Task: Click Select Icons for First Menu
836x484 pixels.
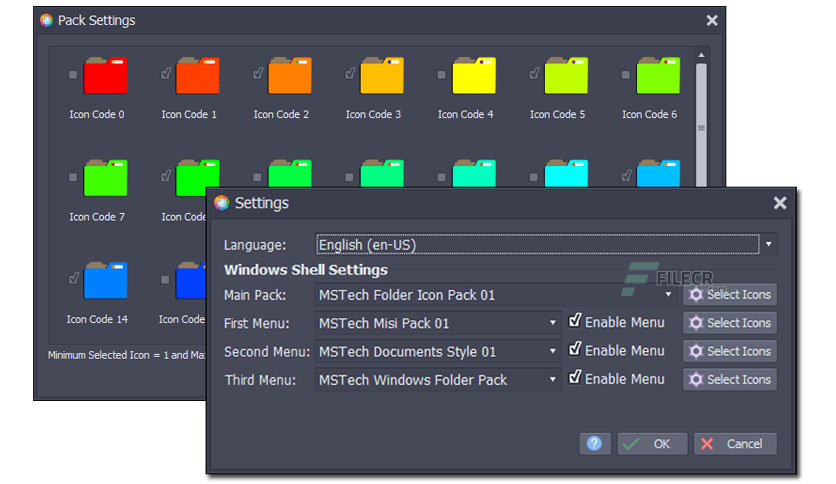Action: pos(730,322)
